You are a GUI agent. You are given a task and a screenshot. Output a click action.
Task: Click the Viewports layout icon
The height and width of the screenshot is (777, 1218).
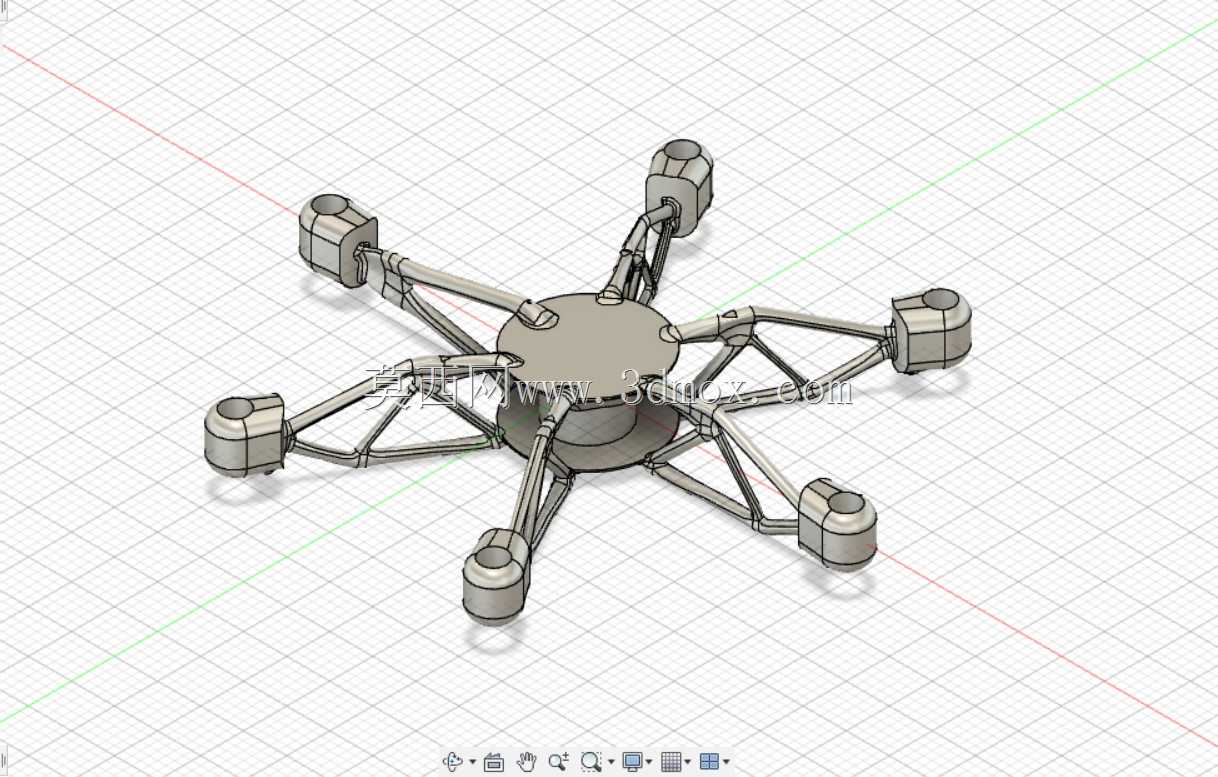pyautogui.click(x=709, y=762)
